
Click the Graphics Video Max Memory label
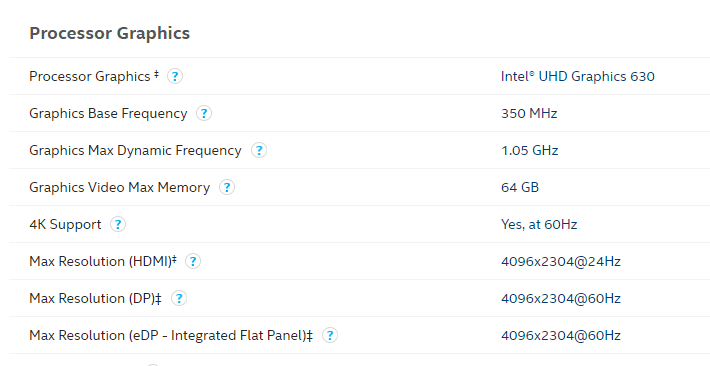click(120, 187)
